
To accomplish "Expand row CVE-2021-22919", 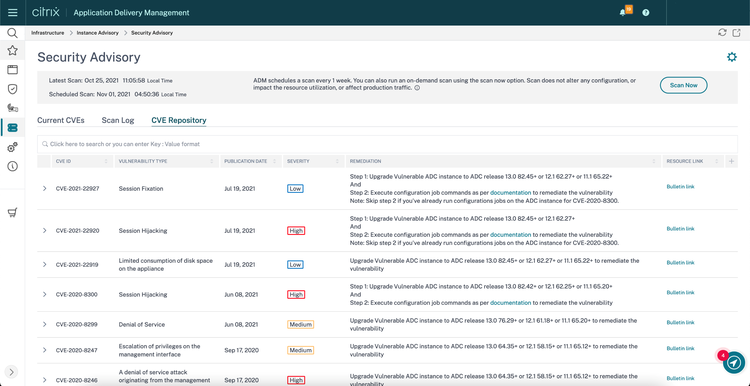I will pos(44,265).
